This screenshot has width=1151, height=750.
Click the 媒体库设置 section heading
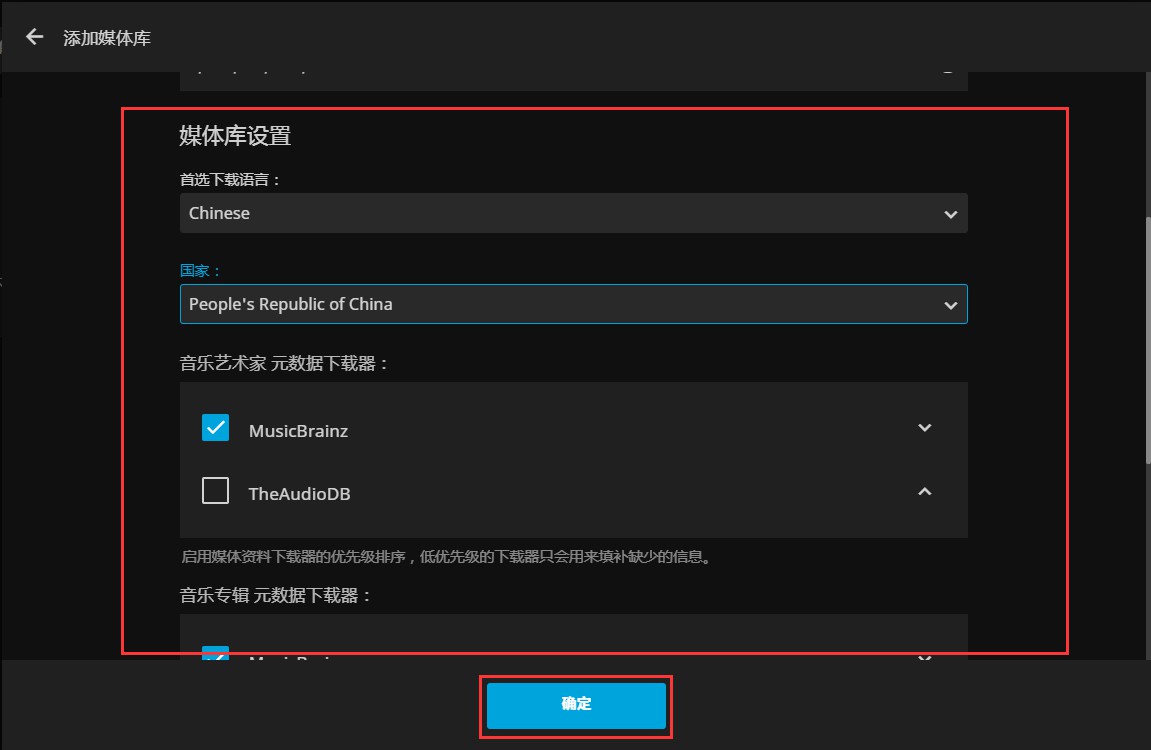pyautogui.click(x=235, y=136)
